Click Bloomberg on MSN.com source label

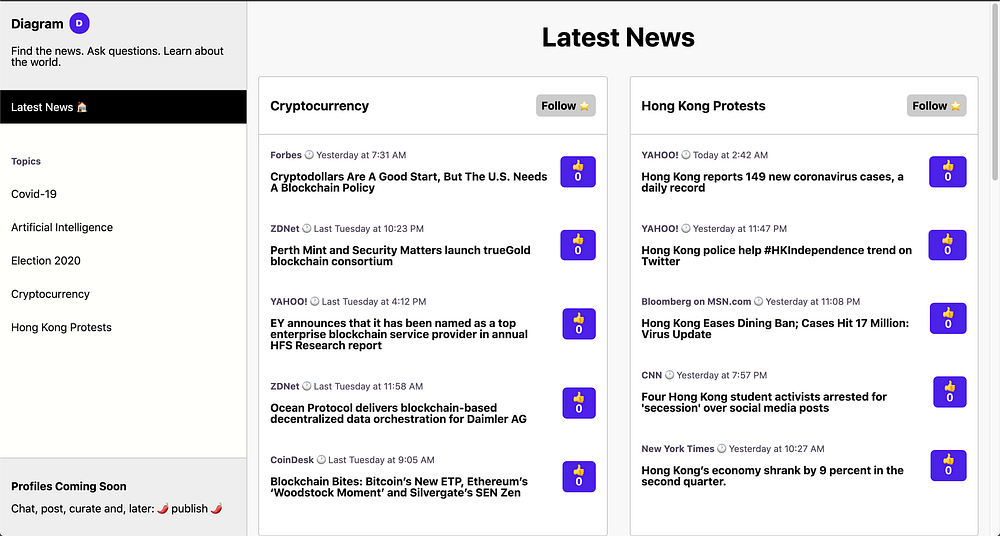(696, 301)
